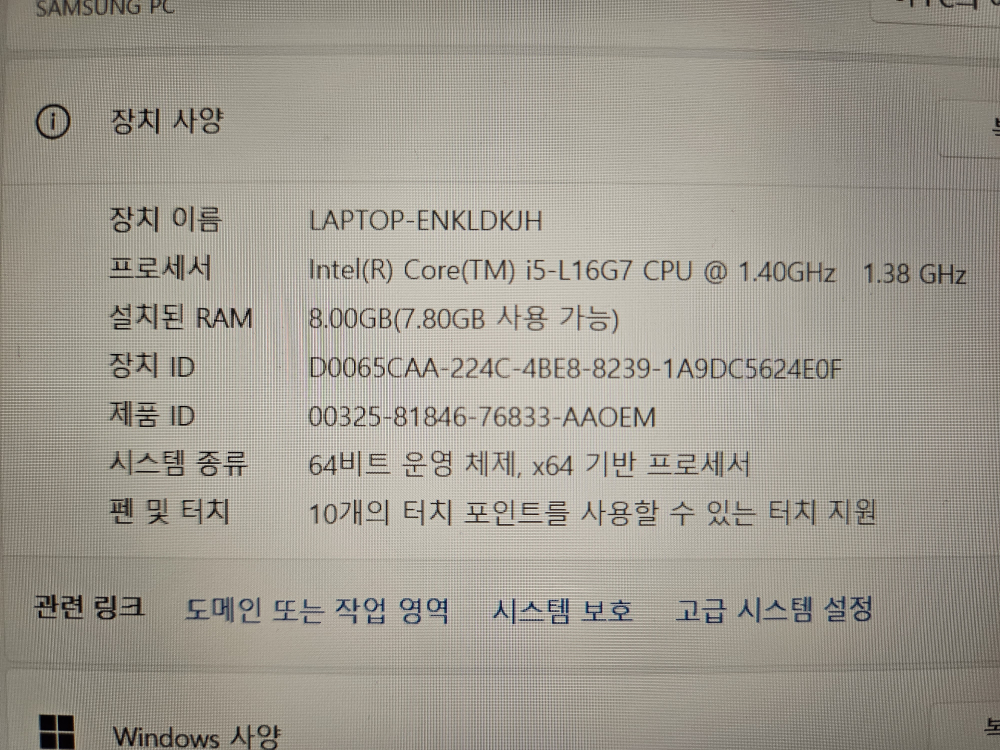
Task: Click the 장치 사양 section header
Action: click(x=167, y=121)
